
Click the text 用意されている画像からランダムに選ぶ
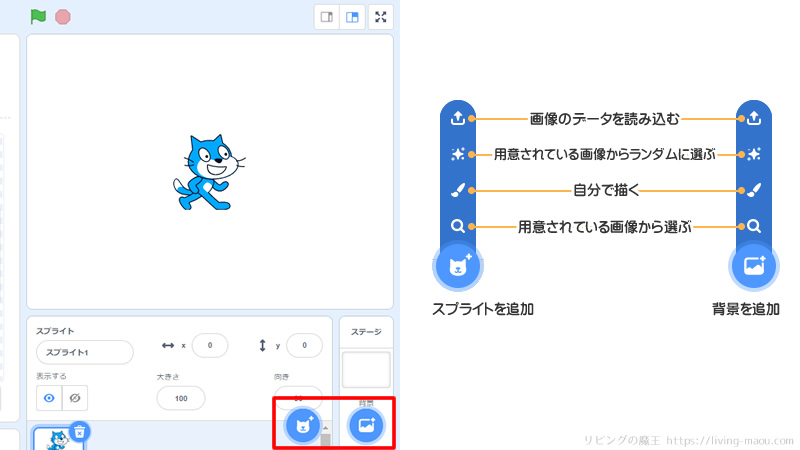[605, 154]
